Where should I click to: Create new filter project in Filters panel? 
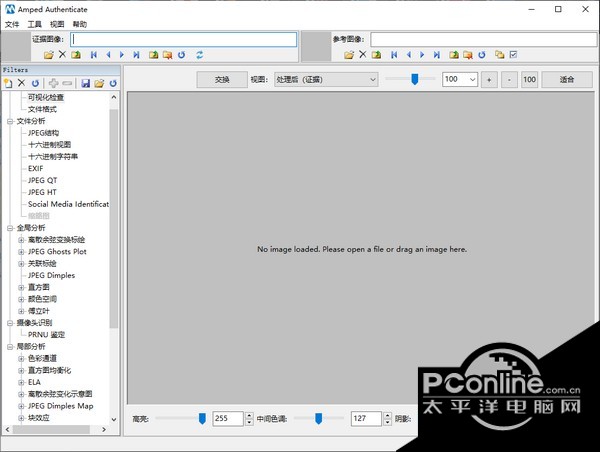pos(8,83)
